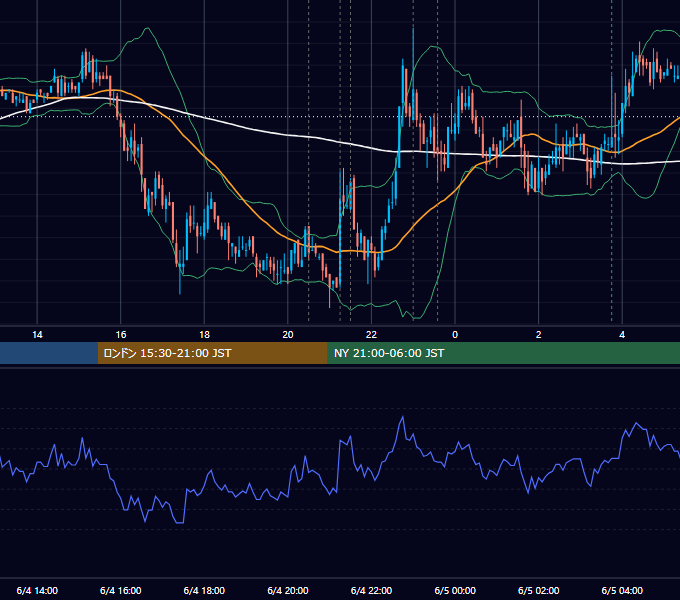The width and height of the screenshot is (680, 600).
Task: Click the 6/4 22:00 label on oscillator axis
Action: click(371, 590)
